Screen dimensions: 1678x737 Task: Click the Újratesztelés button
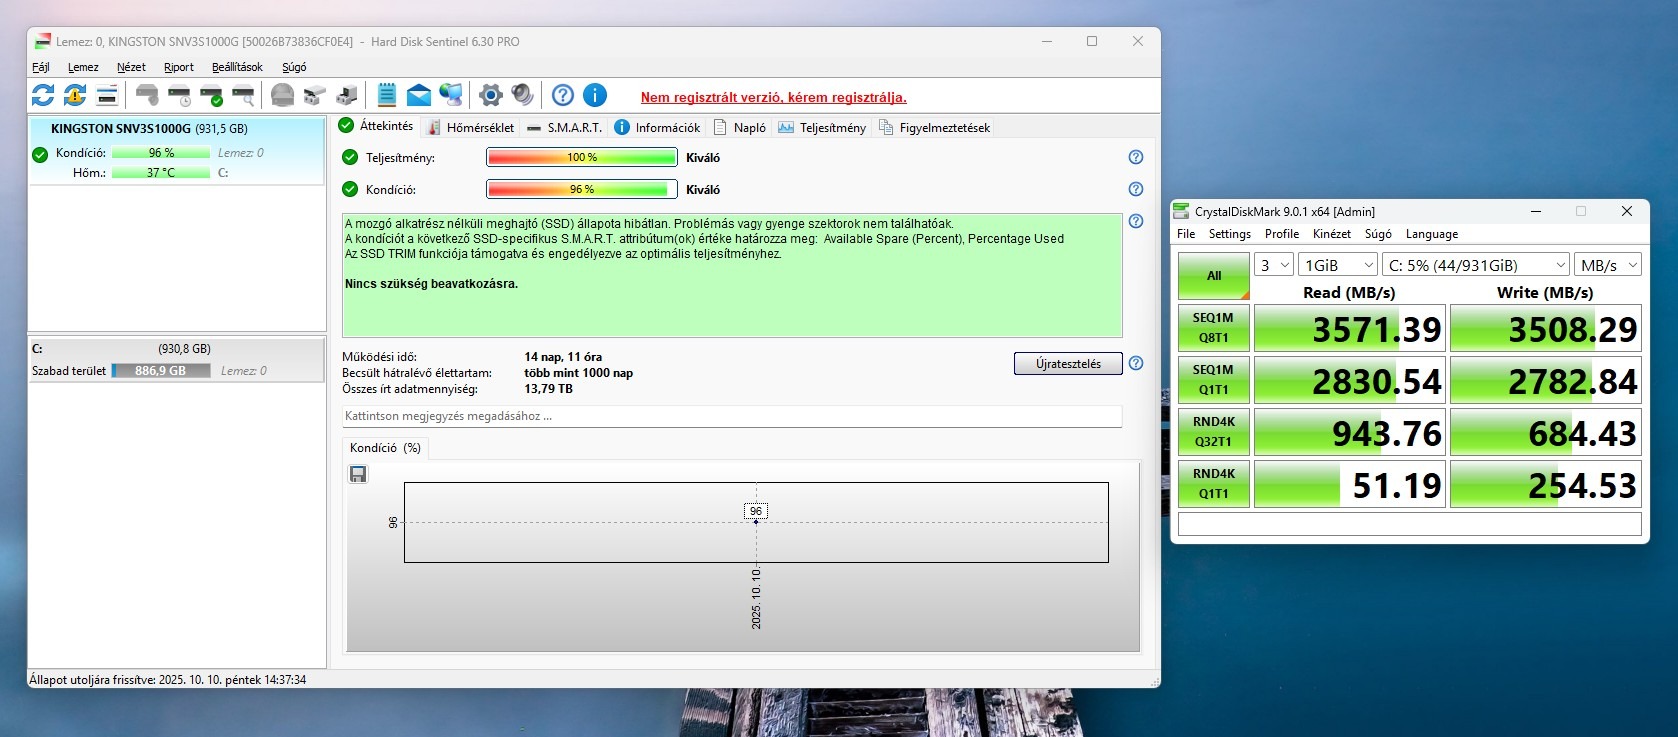(1068, 363)
